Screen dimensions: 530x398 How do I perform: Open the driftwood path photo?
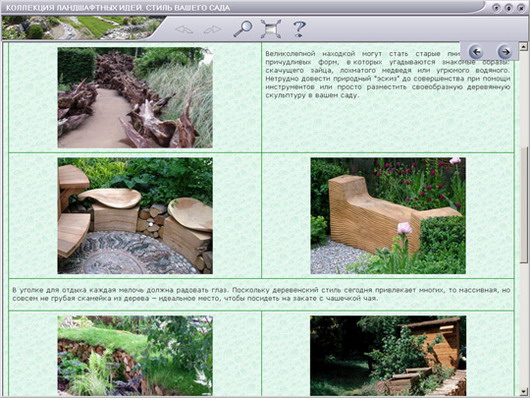[135, 98]
